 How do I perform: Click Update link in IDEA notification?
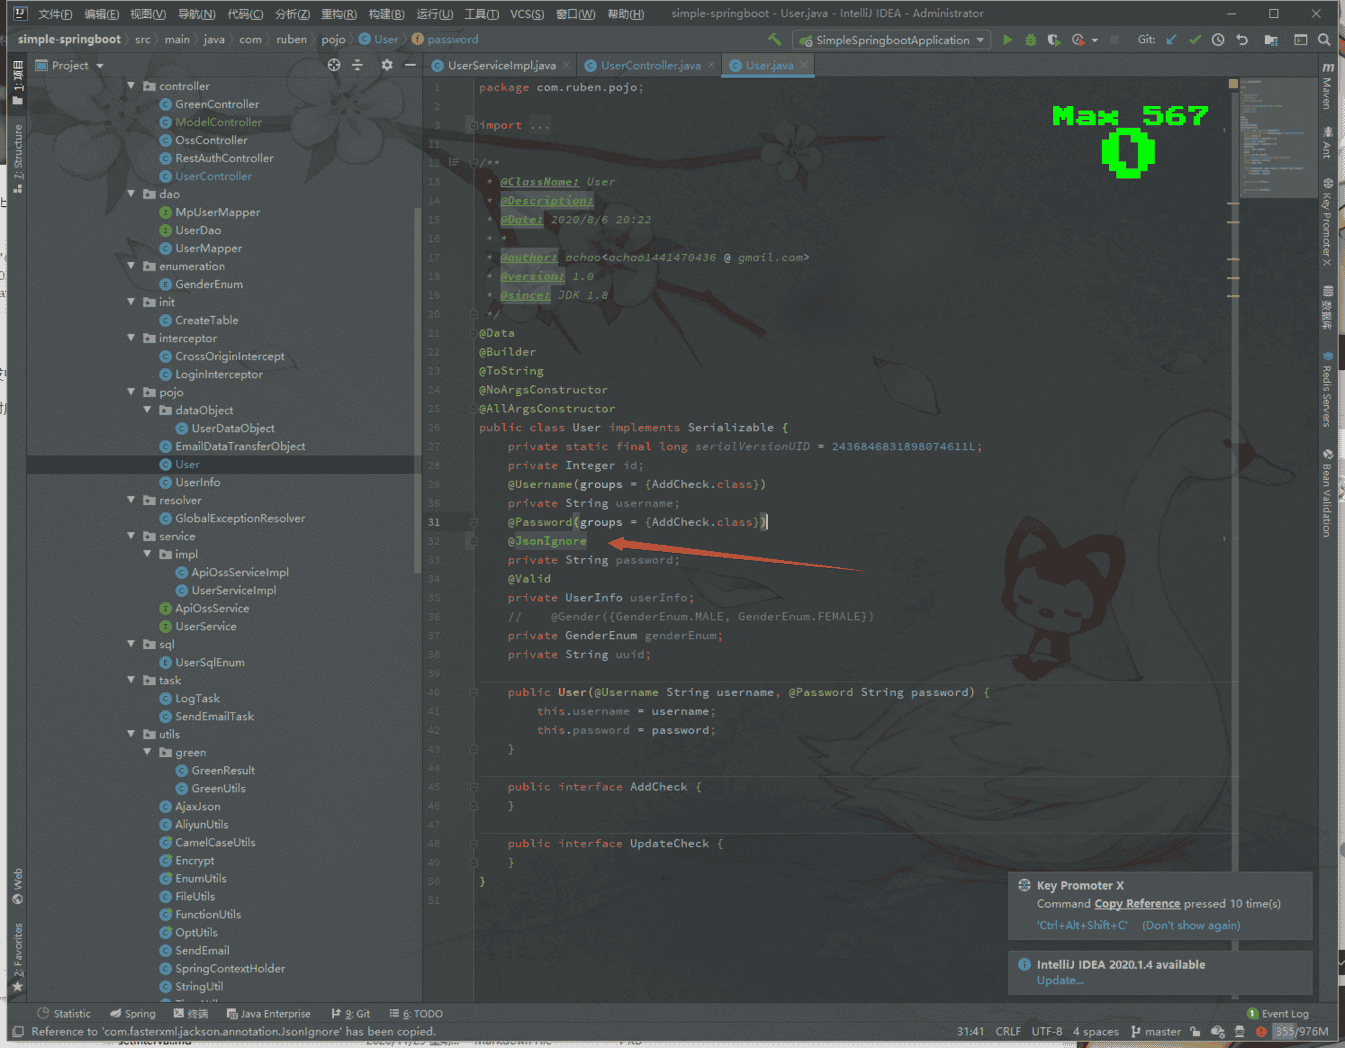[1059, 981]
